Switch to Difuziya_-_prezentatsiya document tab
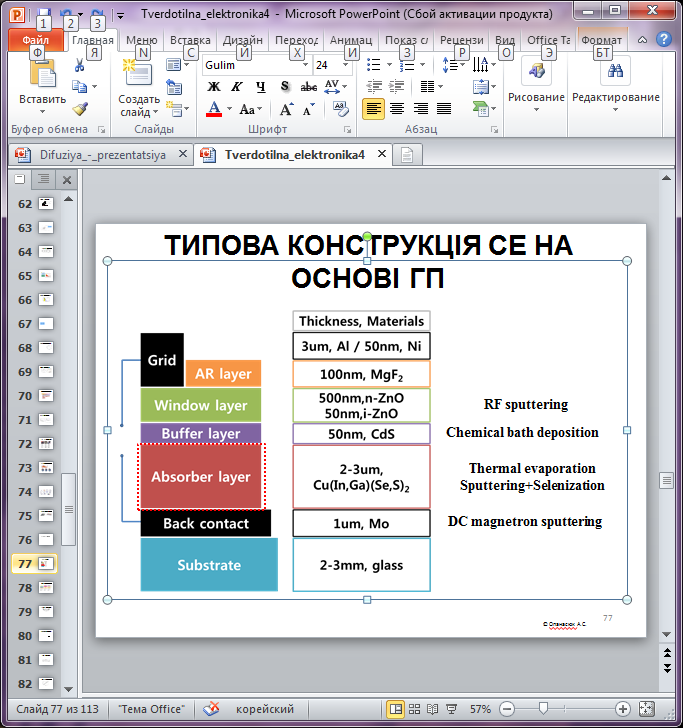This screenshot has width=683, height=728. pyautogui.click(x=100, y=155)
